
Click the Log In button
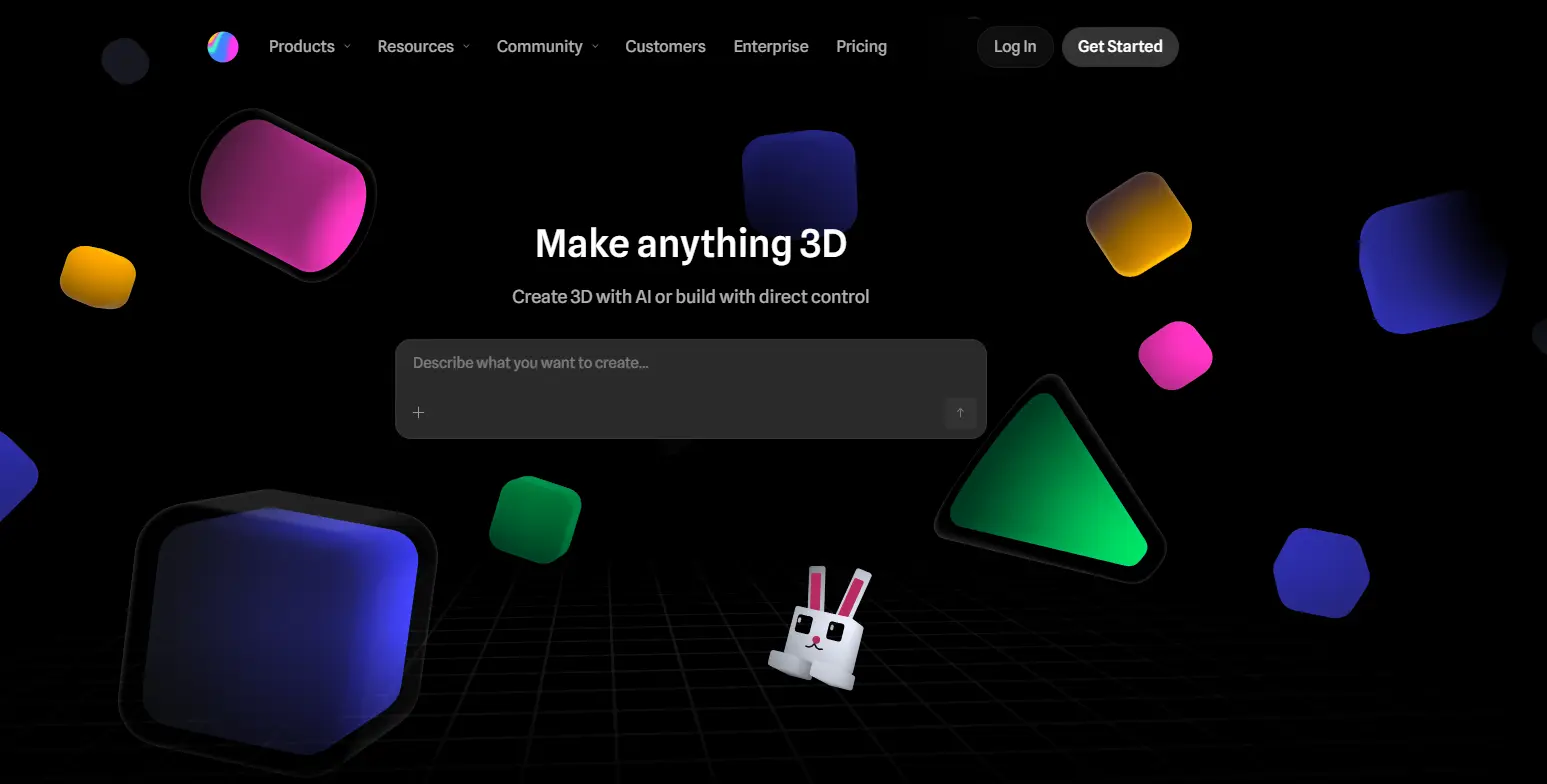pyautogui.click(x=1015, y=47)
